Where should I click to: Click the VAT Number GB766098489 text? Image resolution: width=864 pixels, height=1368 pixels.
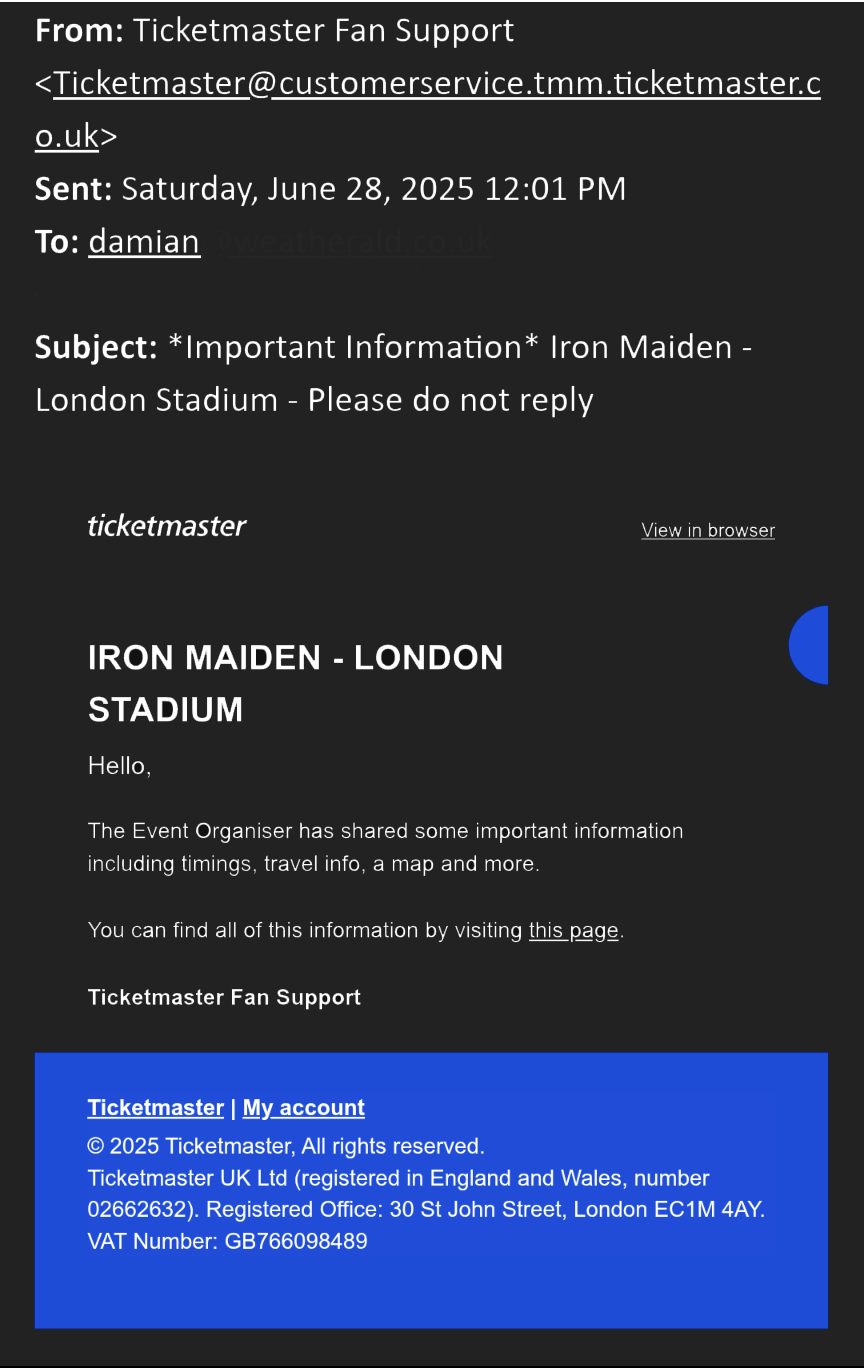coord(227,1242)
